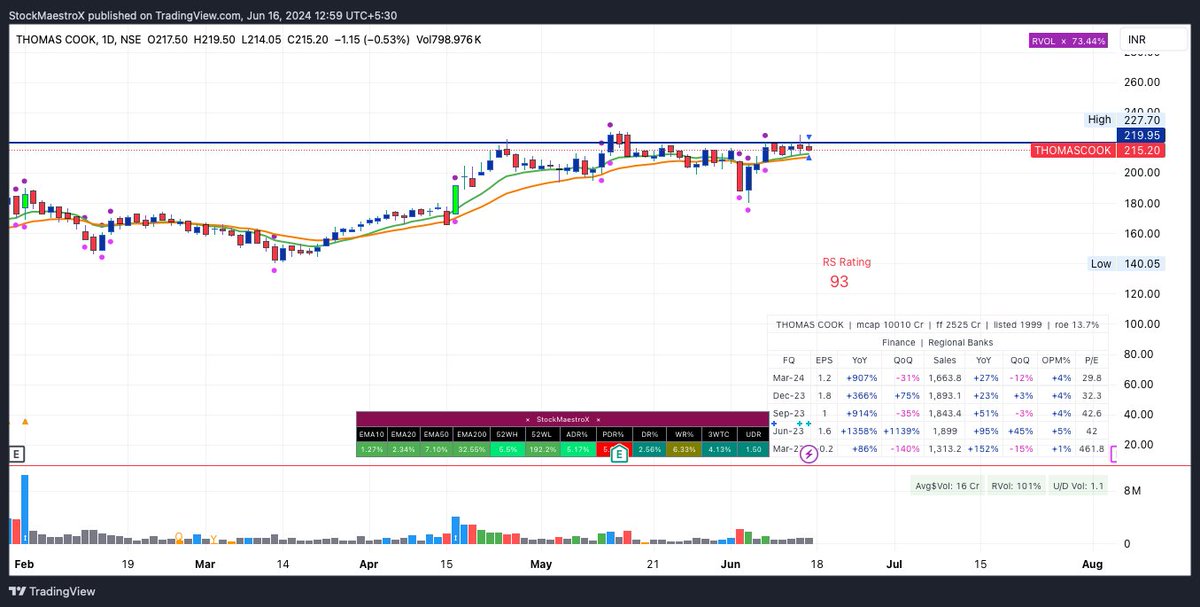Viewport: 1200px width, 607px height.
Task: Click the Finance | Regional Banks sector row
Action: pos(940,341)
